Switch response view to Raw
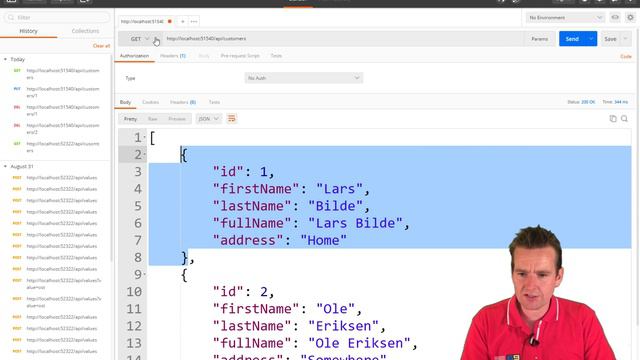Viewport: 640px width, 360px height. [x=153, y=119]
